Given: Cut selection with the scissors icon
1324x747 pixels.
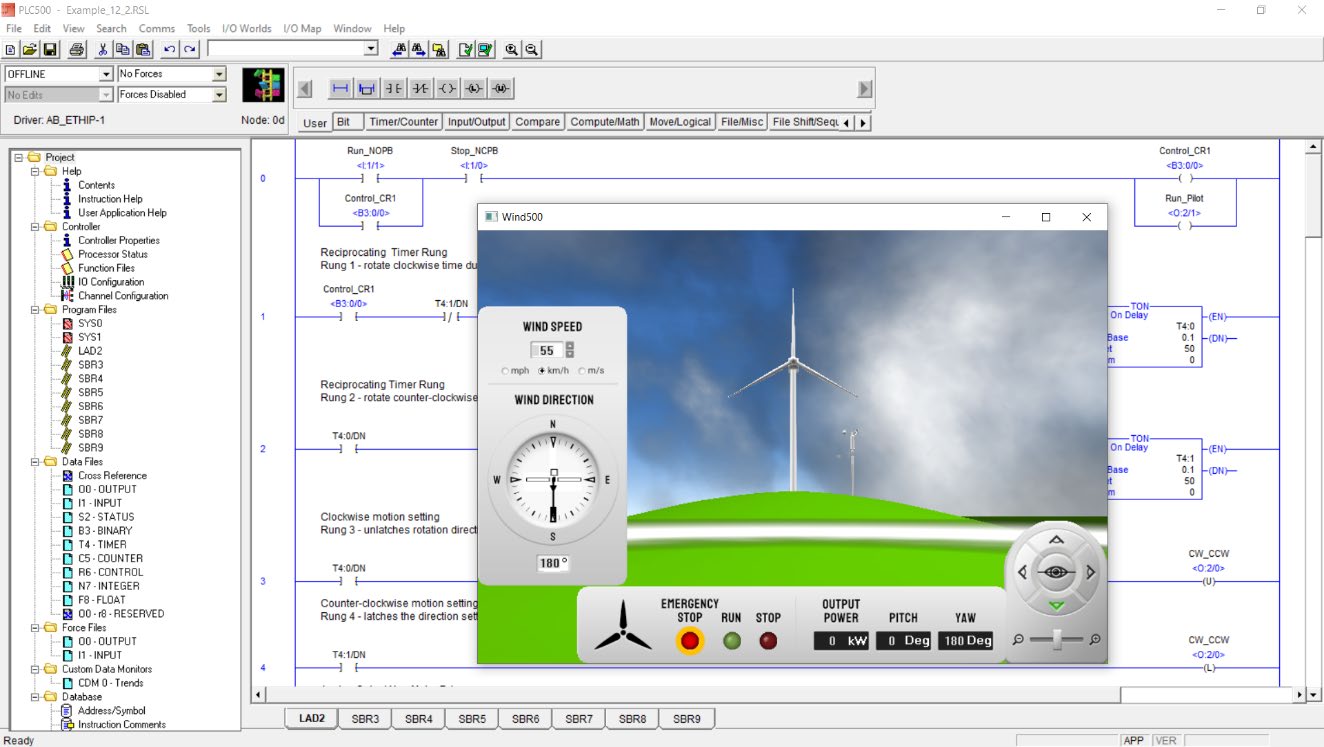Looking at the screenshot, I should [x=102, y=49].
